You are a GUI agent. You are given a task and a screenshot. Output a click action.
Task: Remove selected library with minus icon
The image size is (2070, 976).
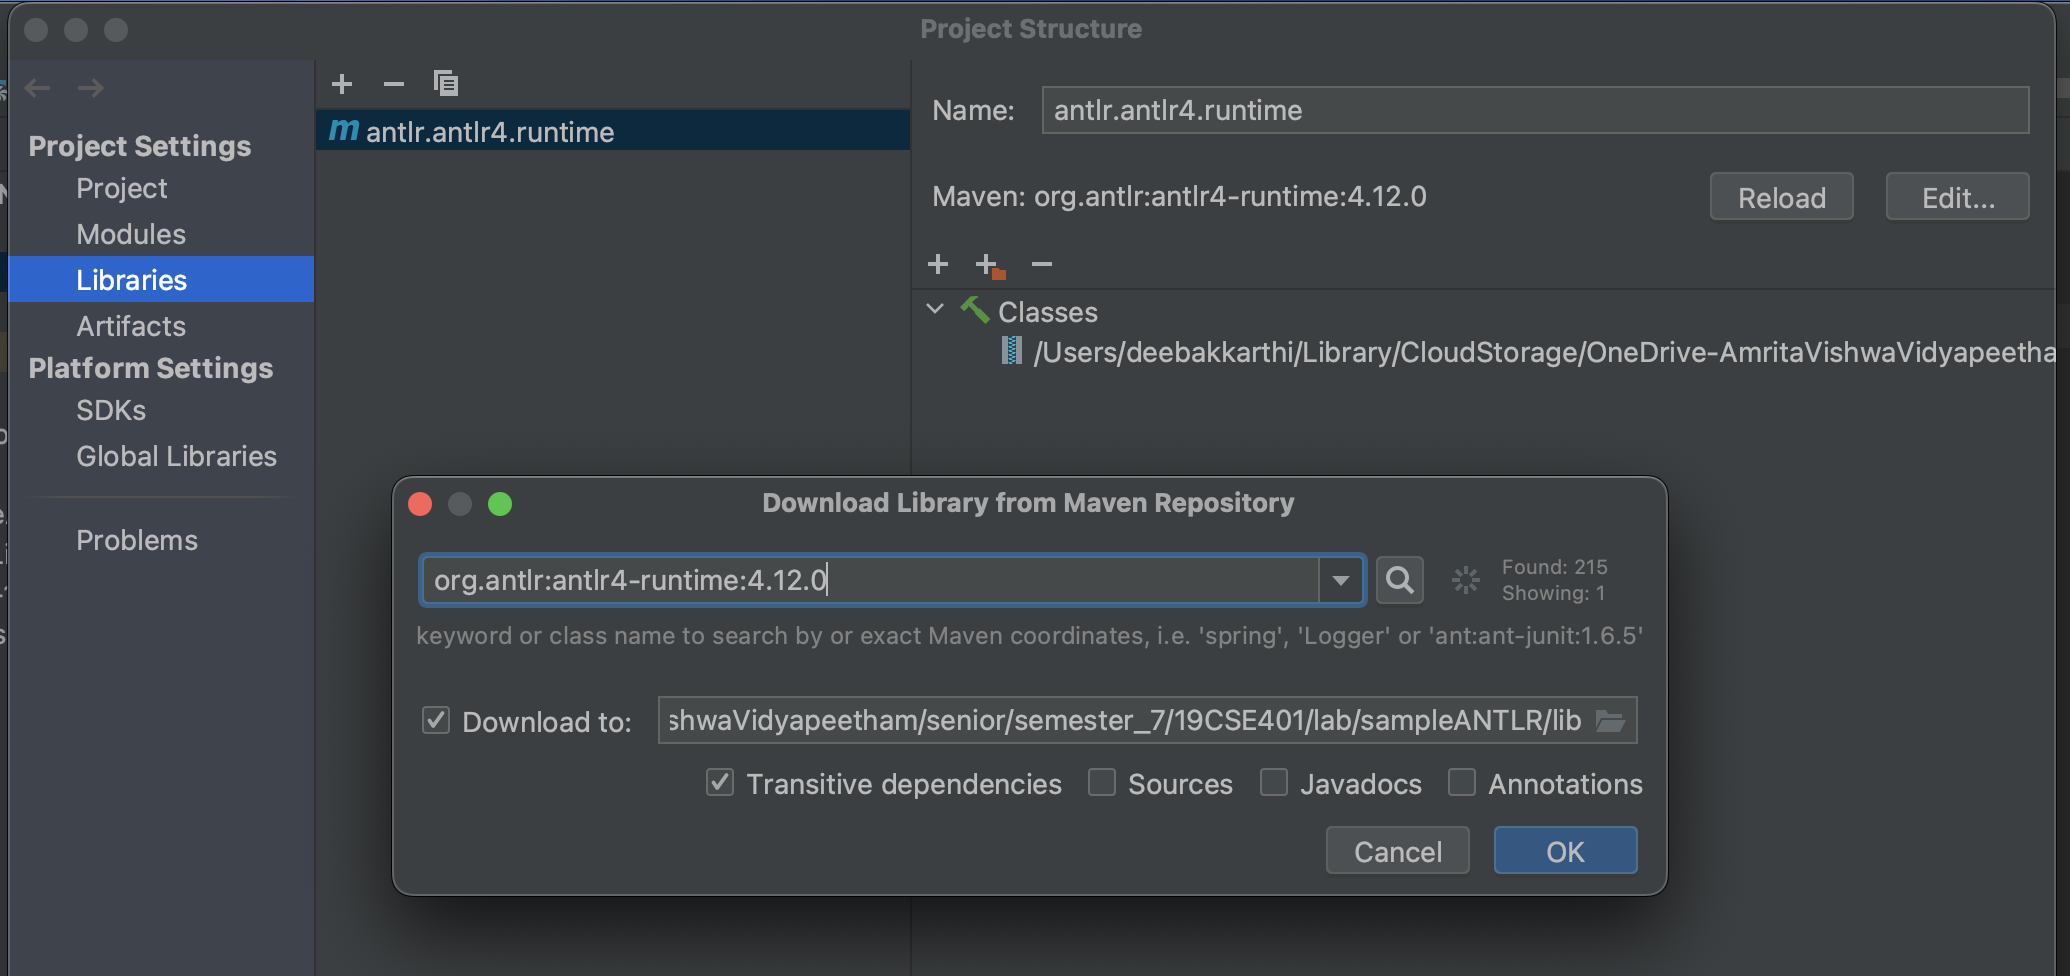[394, 84]
